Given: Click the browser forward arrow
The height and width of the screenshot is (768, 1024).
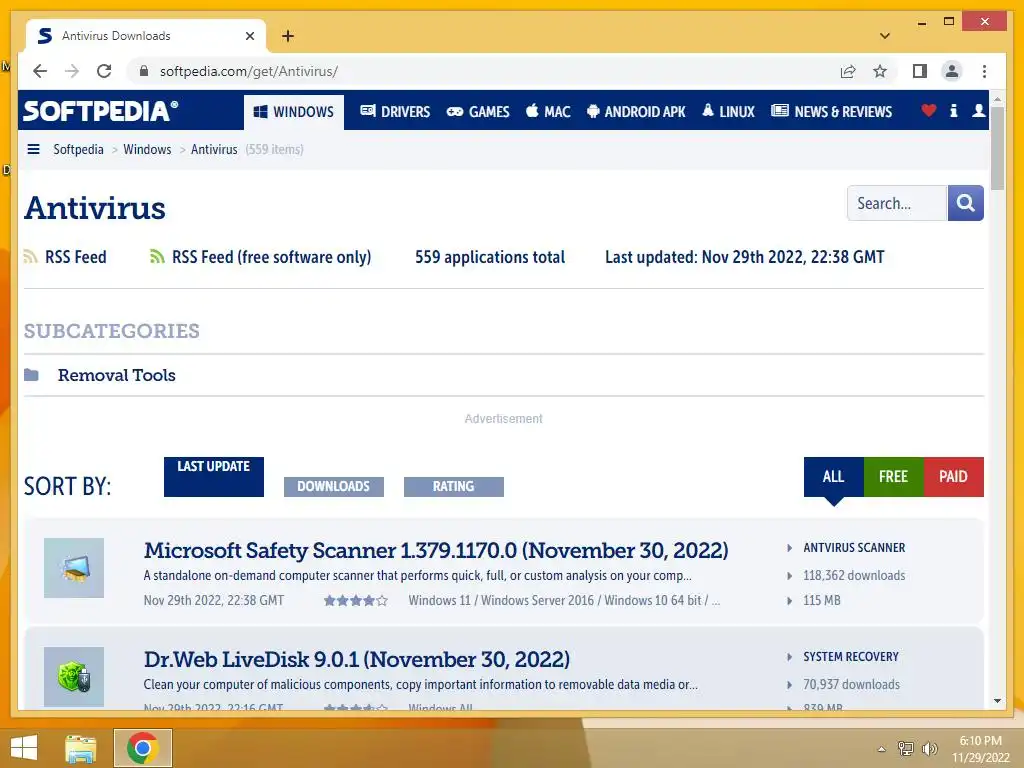Looking at the screenshot, I should 72,71.
